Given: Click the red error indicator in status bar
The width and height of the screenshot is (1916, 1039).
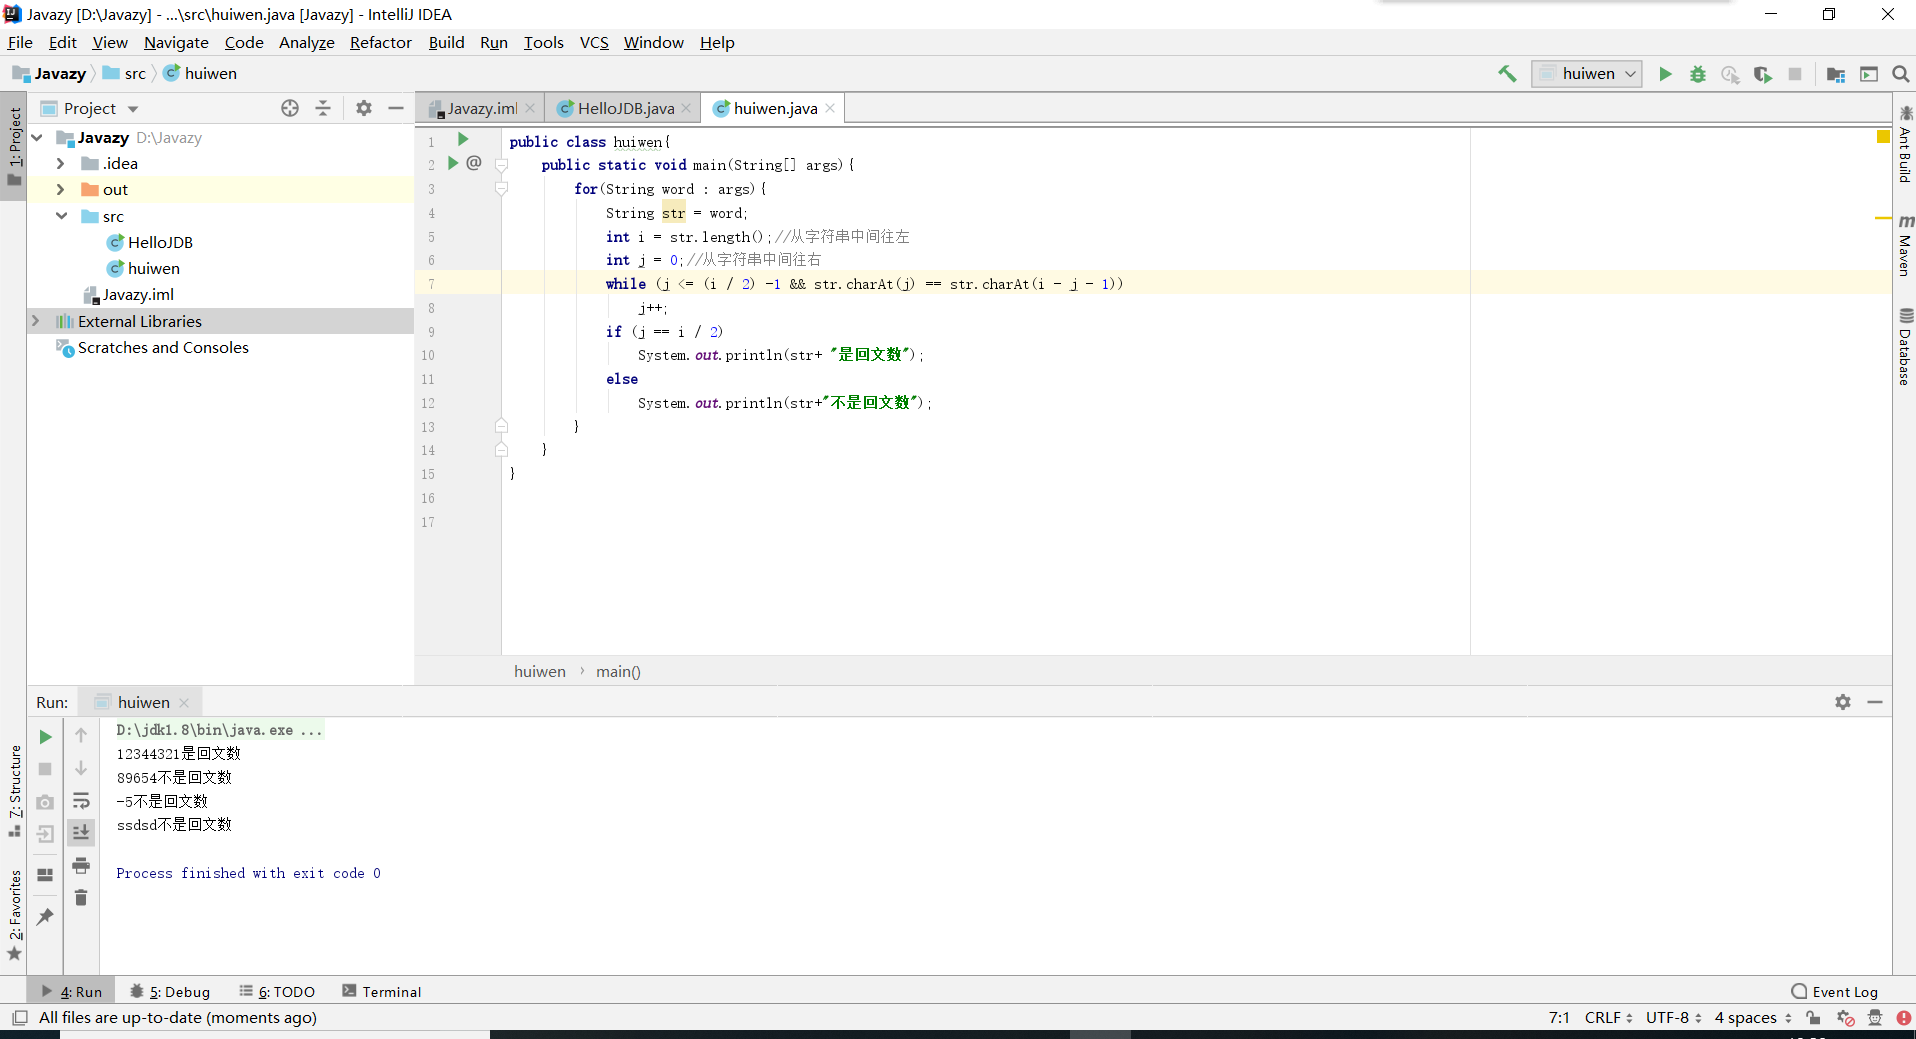Looking at the screenshot, I should click(x=1904, y=1018).
